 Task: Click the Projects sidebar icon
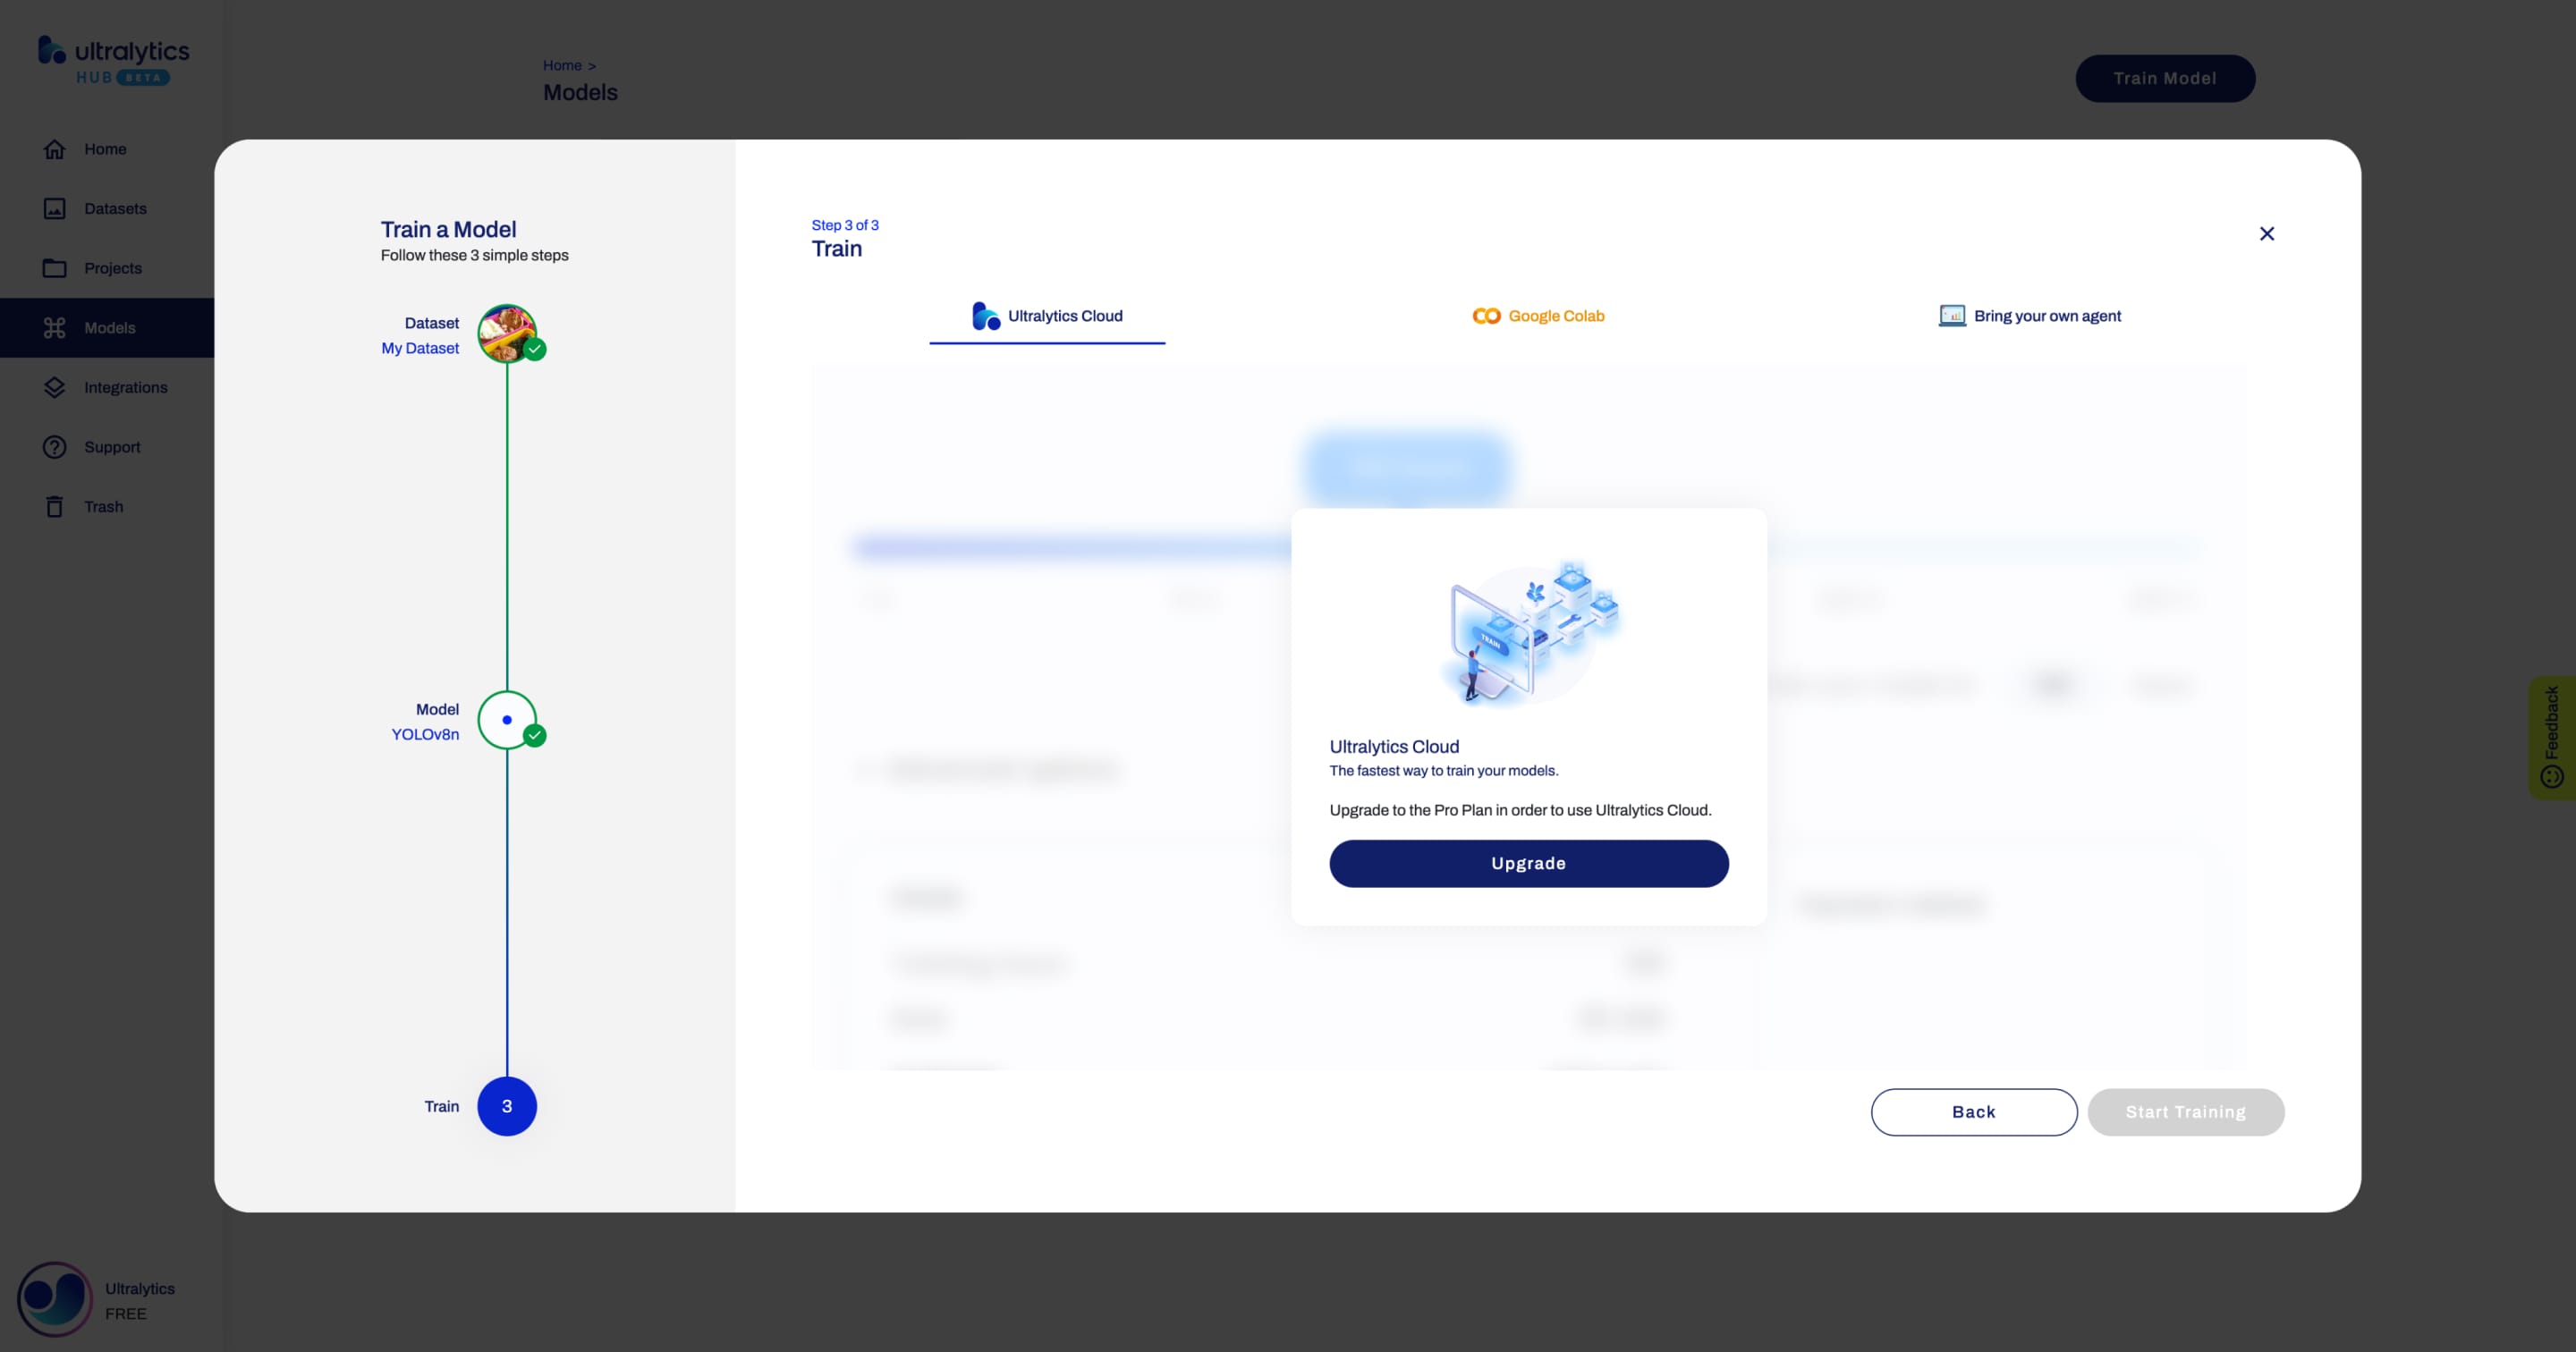pyautogui.click(x=53, y=269)
